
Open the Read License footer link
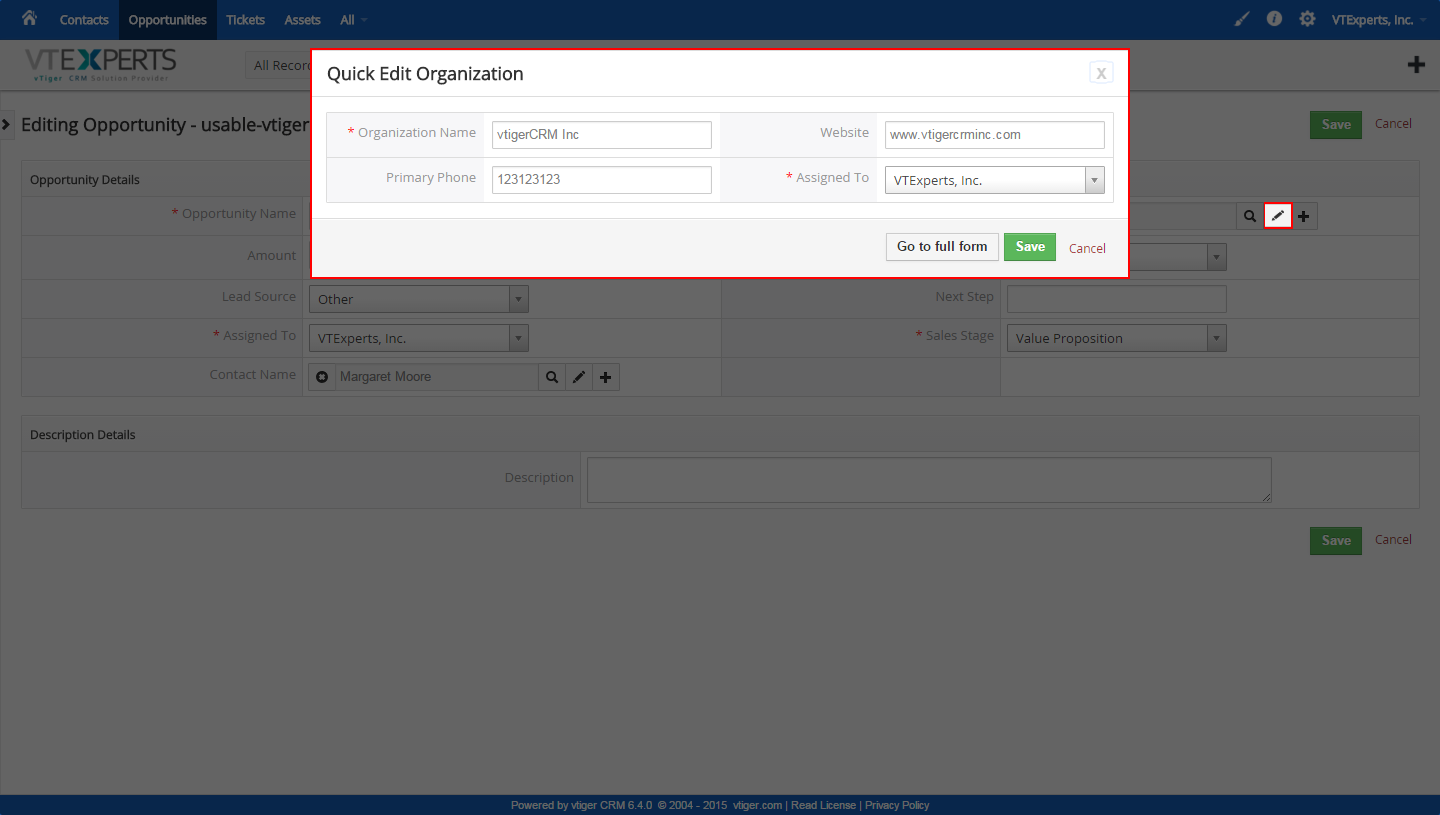(823, 805)
